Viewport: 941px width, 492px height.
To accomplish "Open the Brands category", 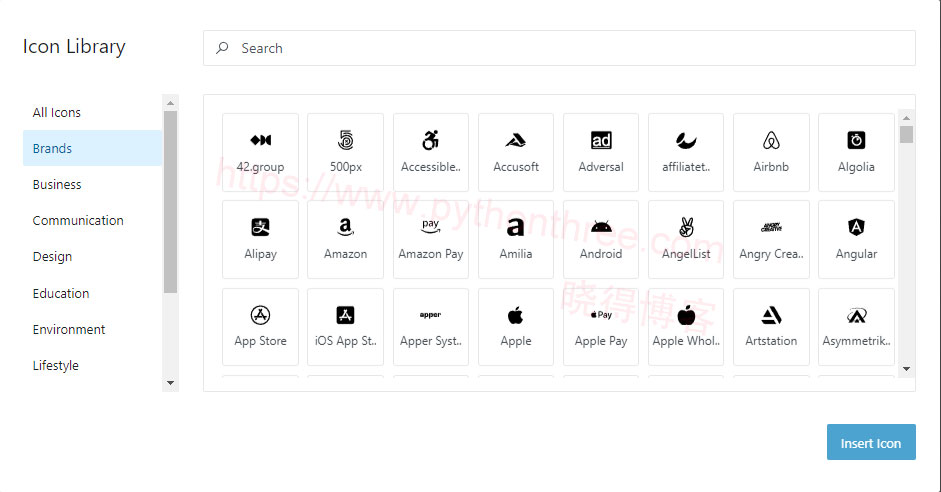I will [92, 148].
